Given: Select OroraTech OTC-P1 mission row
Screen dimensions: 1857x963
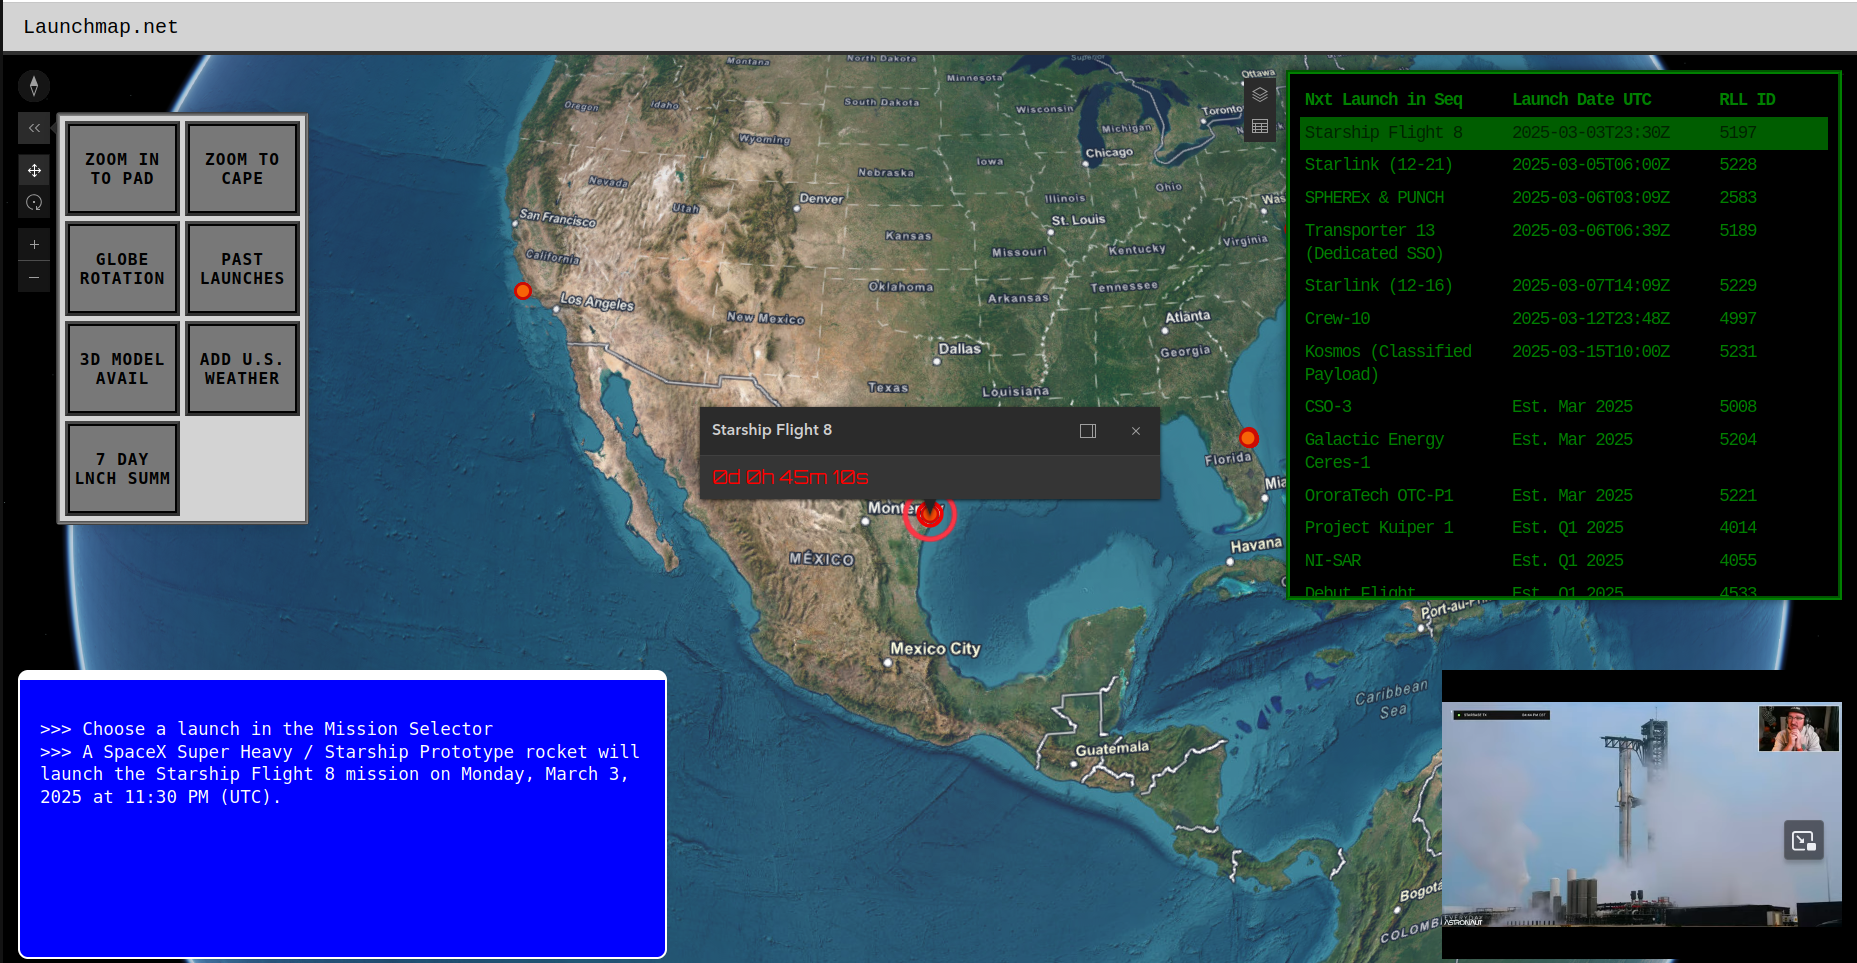Looking at the screenshot, I should point(1563,496).
